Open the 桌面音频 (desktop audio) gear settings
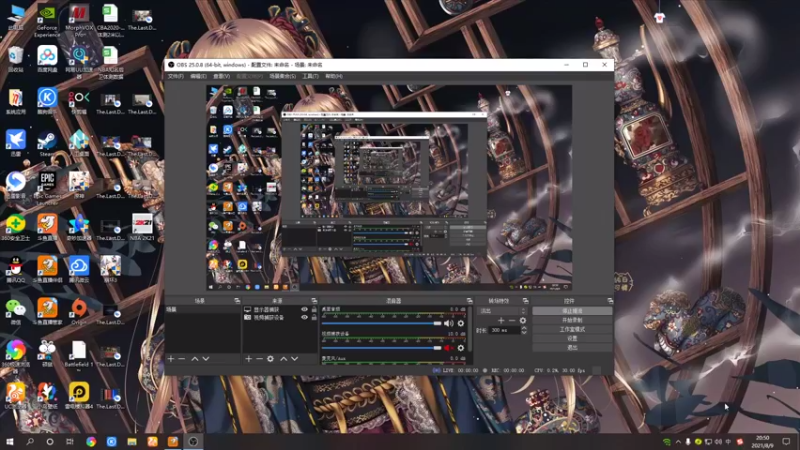The height and width of the screenshot is (450, 800). (x=461, y=323)
